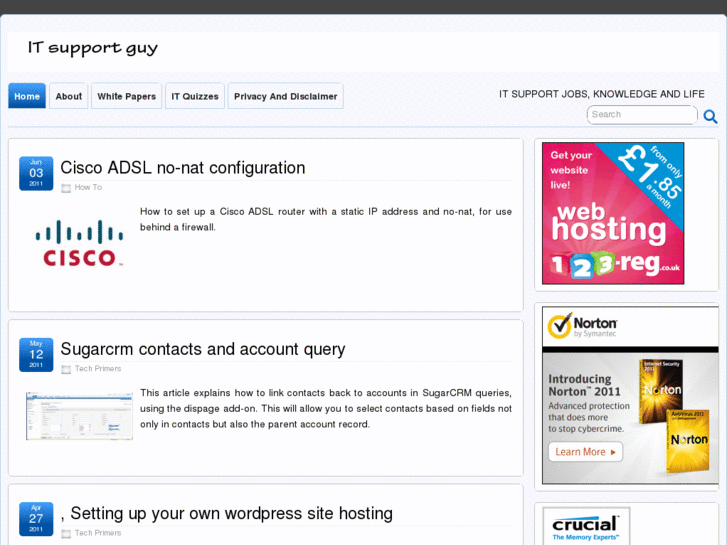Click the Apr 27 2011 date badge
Screen dimensions: 727x545
[36, 519]
